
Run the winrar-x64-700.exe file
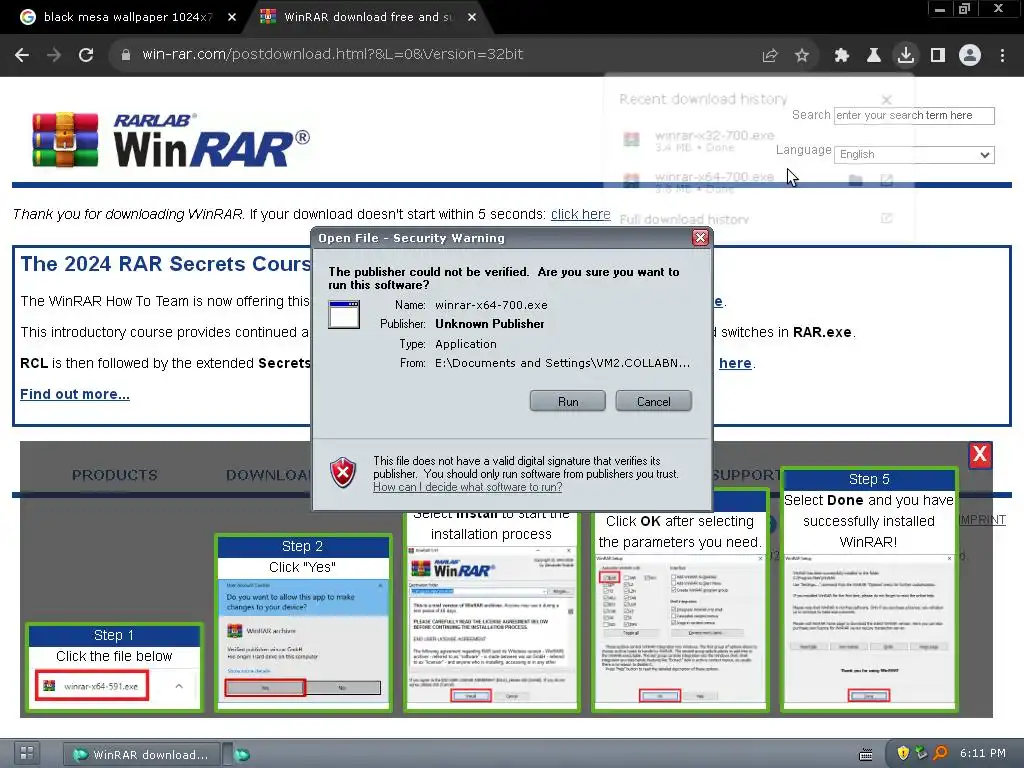tap(568, 402)
